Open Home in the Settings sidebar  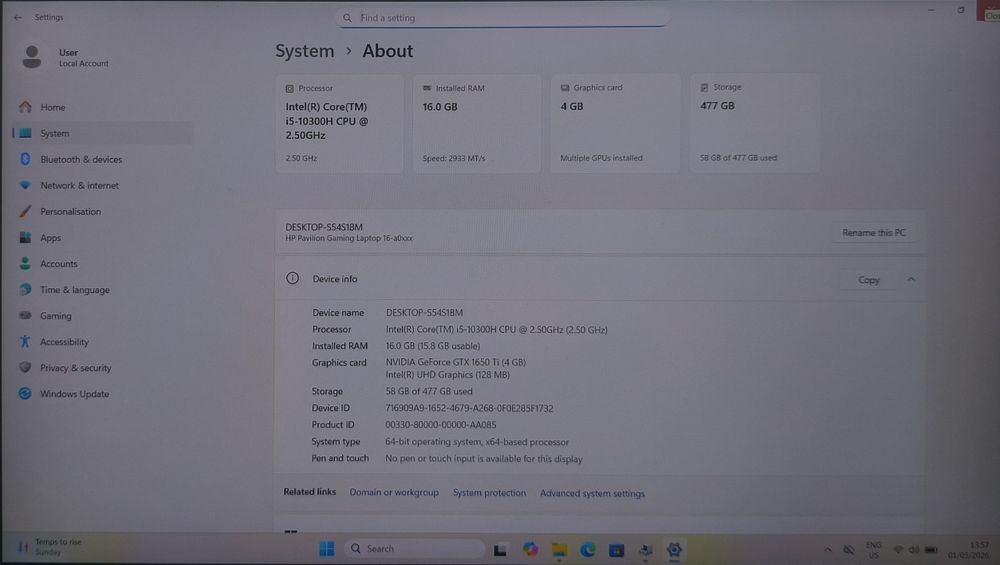[x=102, y=107]
